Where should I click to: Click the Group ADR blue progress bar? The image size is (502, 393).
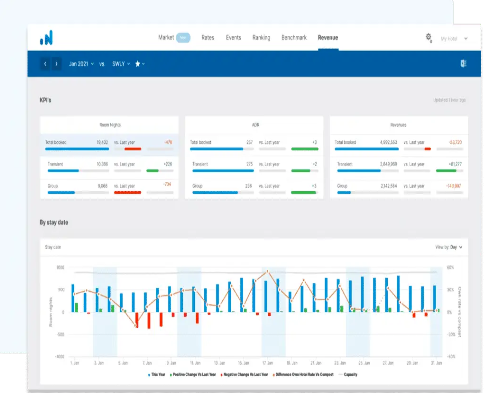click(x=215, y=192)
